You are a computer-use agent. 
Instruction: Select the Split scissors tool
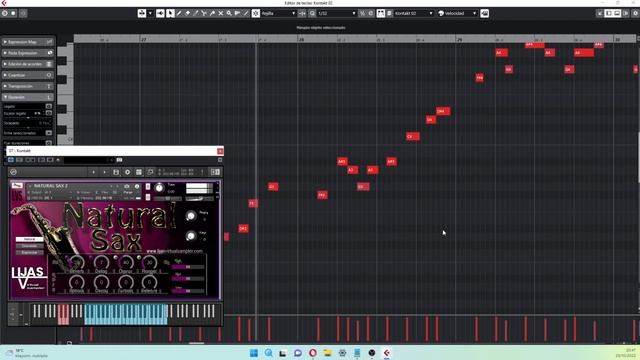tap(204, 13)
